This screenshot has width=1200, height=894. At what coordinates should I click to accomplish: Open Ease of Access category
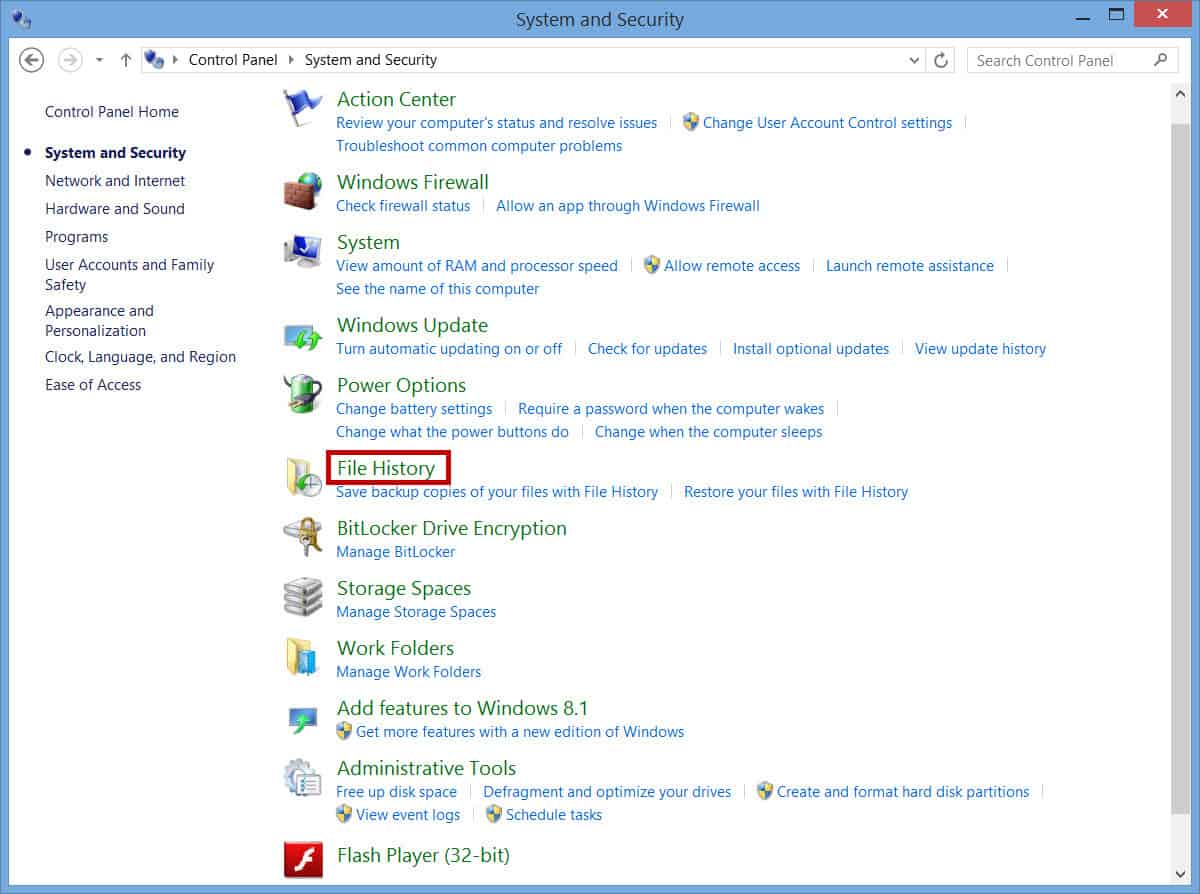pos(93,385)
